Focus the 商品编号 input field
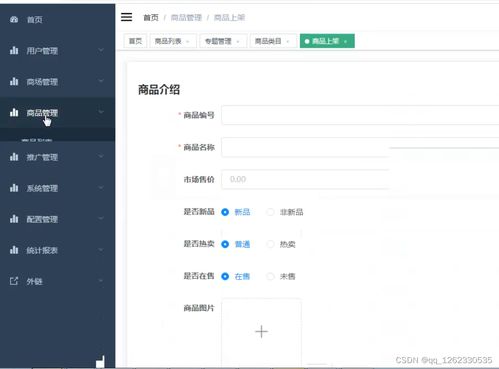Image resolution: width=499 pixels, height=369 pixels. tap(360, 115)
